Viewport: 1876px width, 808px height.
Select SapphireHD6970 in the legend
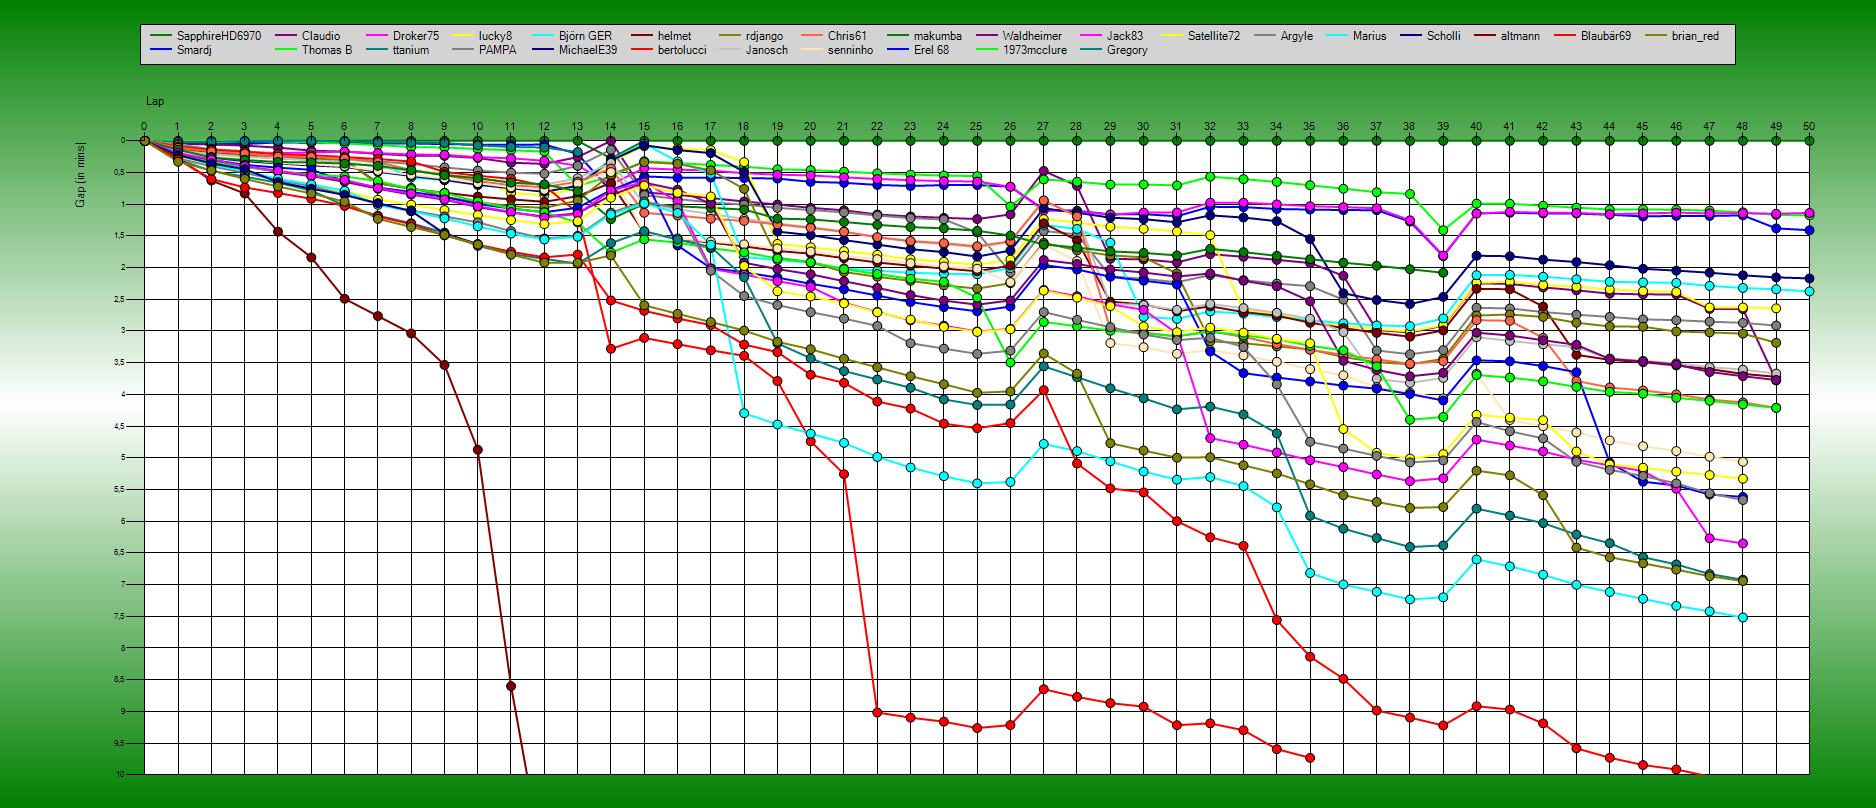tap(219, 36)
